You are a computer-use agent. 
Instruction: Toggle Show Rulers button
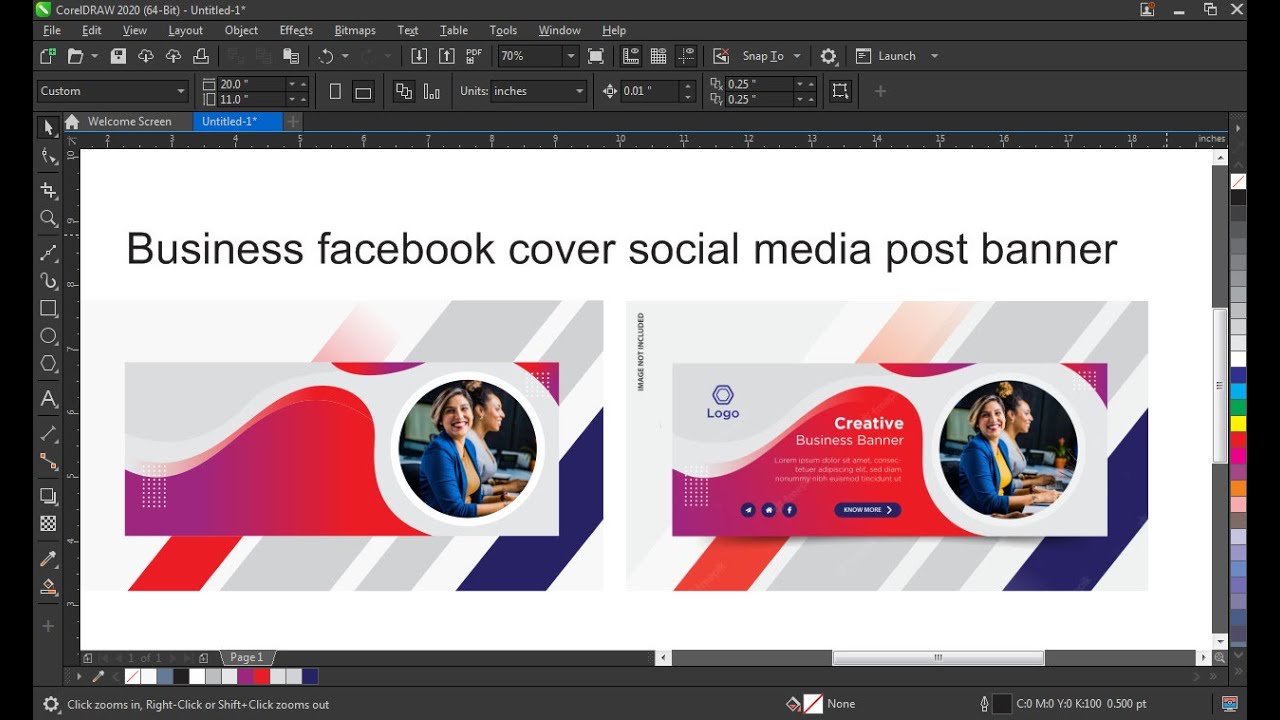[631, 56]
